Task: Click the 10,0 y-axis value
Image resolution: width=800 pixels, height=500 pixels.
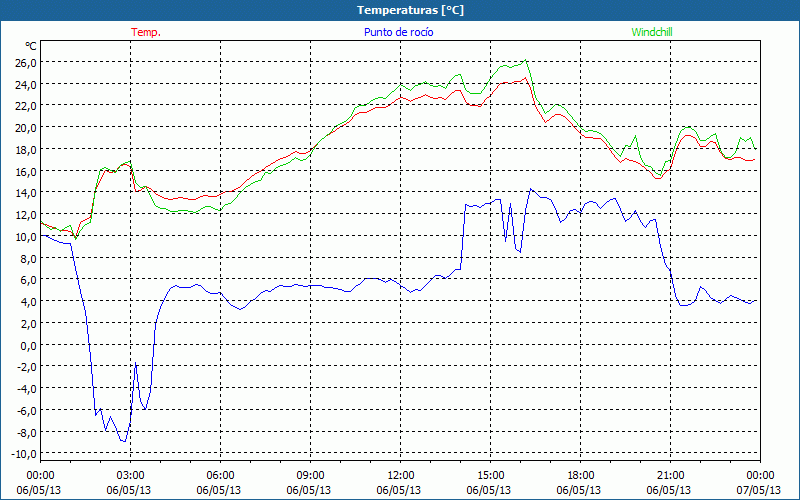Action: (27, 237)
